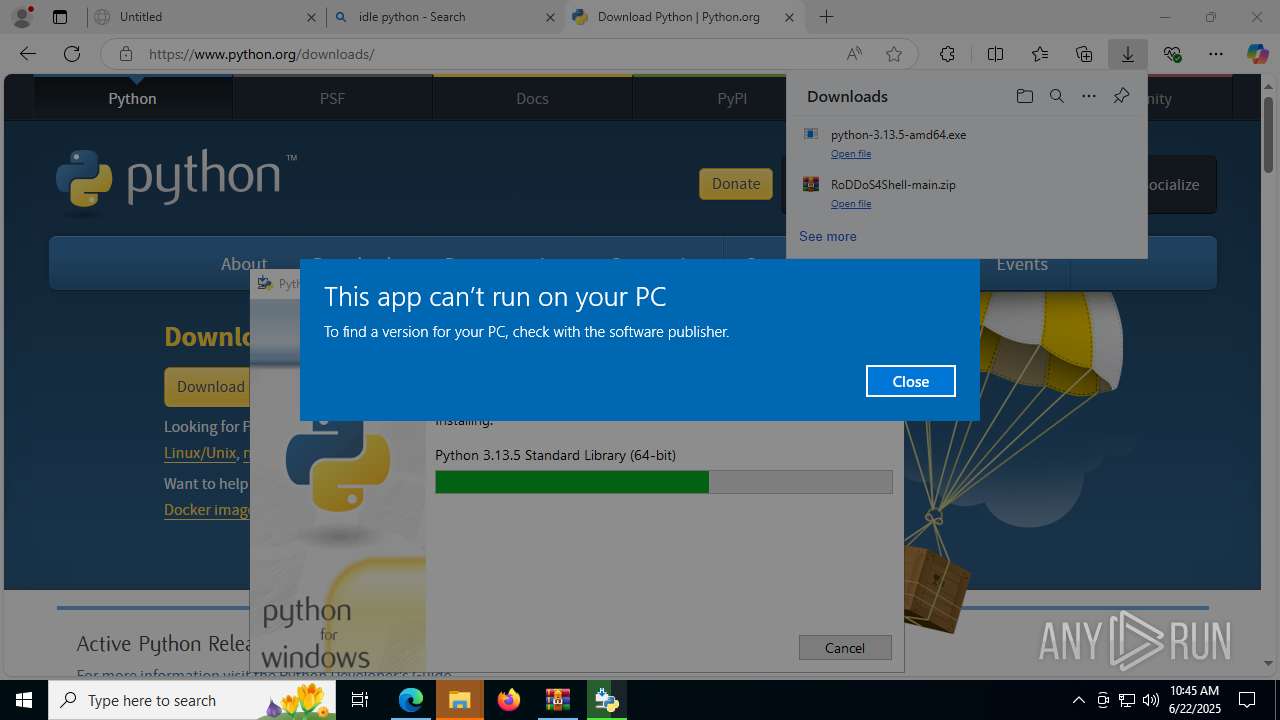Open the Favorites list icon

[x=1040, y=54]
